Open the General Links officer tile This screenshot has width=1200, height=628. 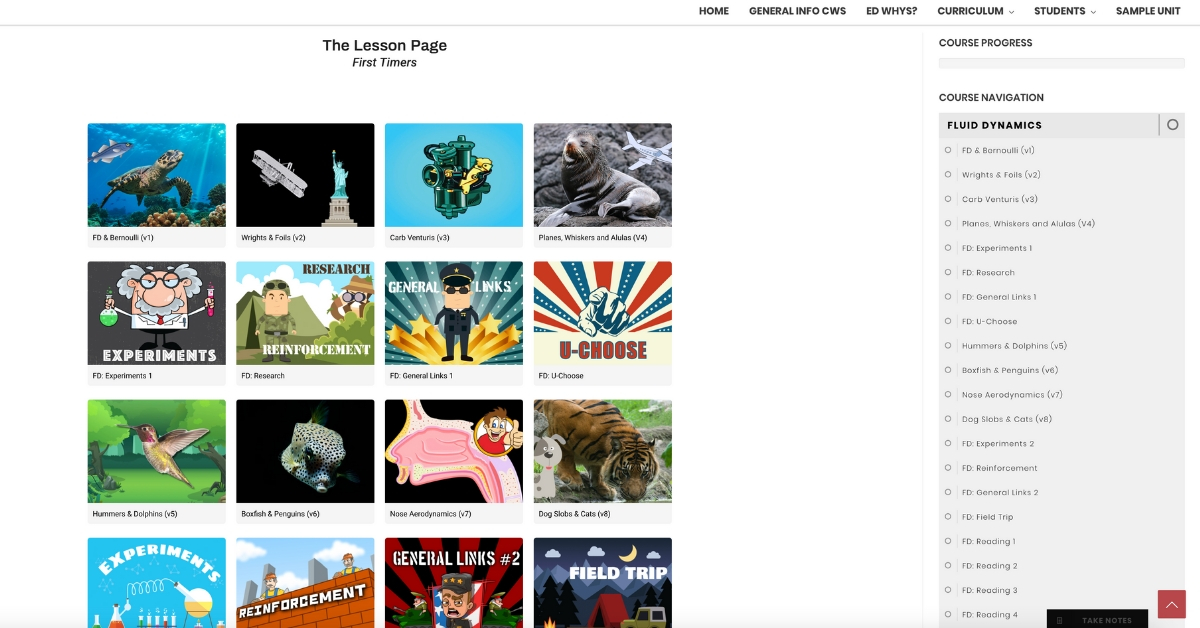click(x=454, y=313)
